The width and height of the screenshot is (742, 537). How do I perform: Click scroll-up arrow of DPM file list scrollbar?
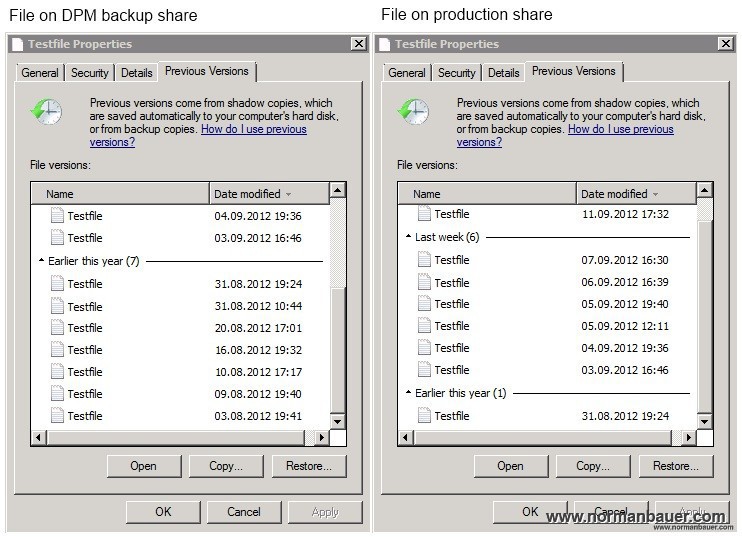(x=338, y=191)
